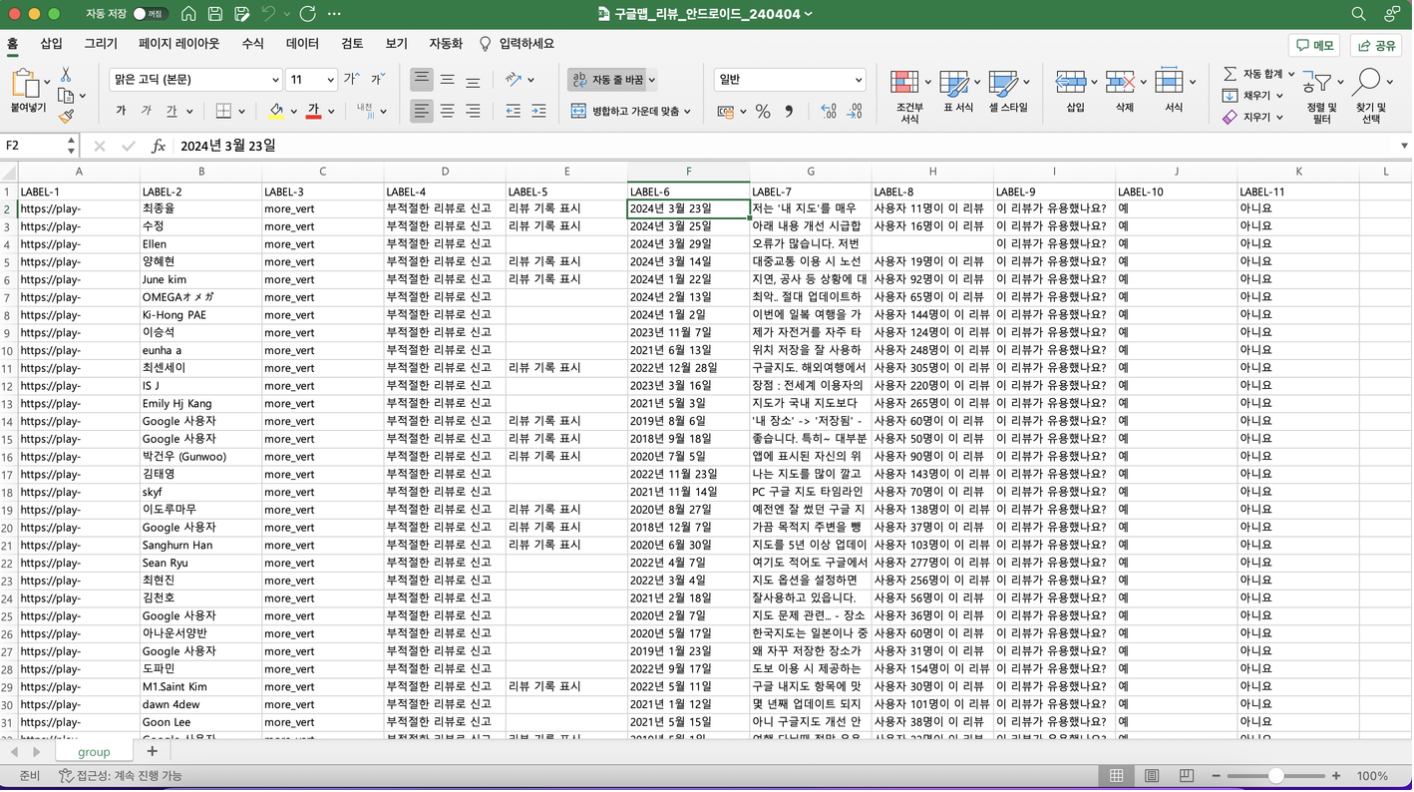Open the Page Layout (페이지 레이아웃) tab
The height and width of the screenshot is (792, 1414).
tap(179, 44)
